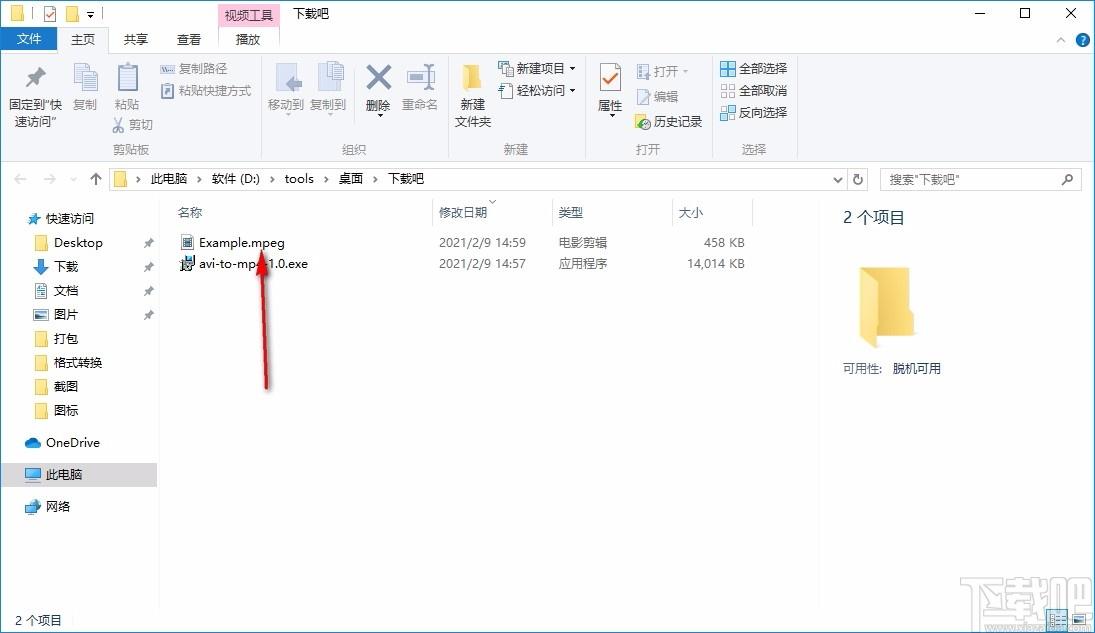The height and width of the screenshot is (633, 1095).
Task: Click the Paste clipboard icon
Action: coord(127,78)
